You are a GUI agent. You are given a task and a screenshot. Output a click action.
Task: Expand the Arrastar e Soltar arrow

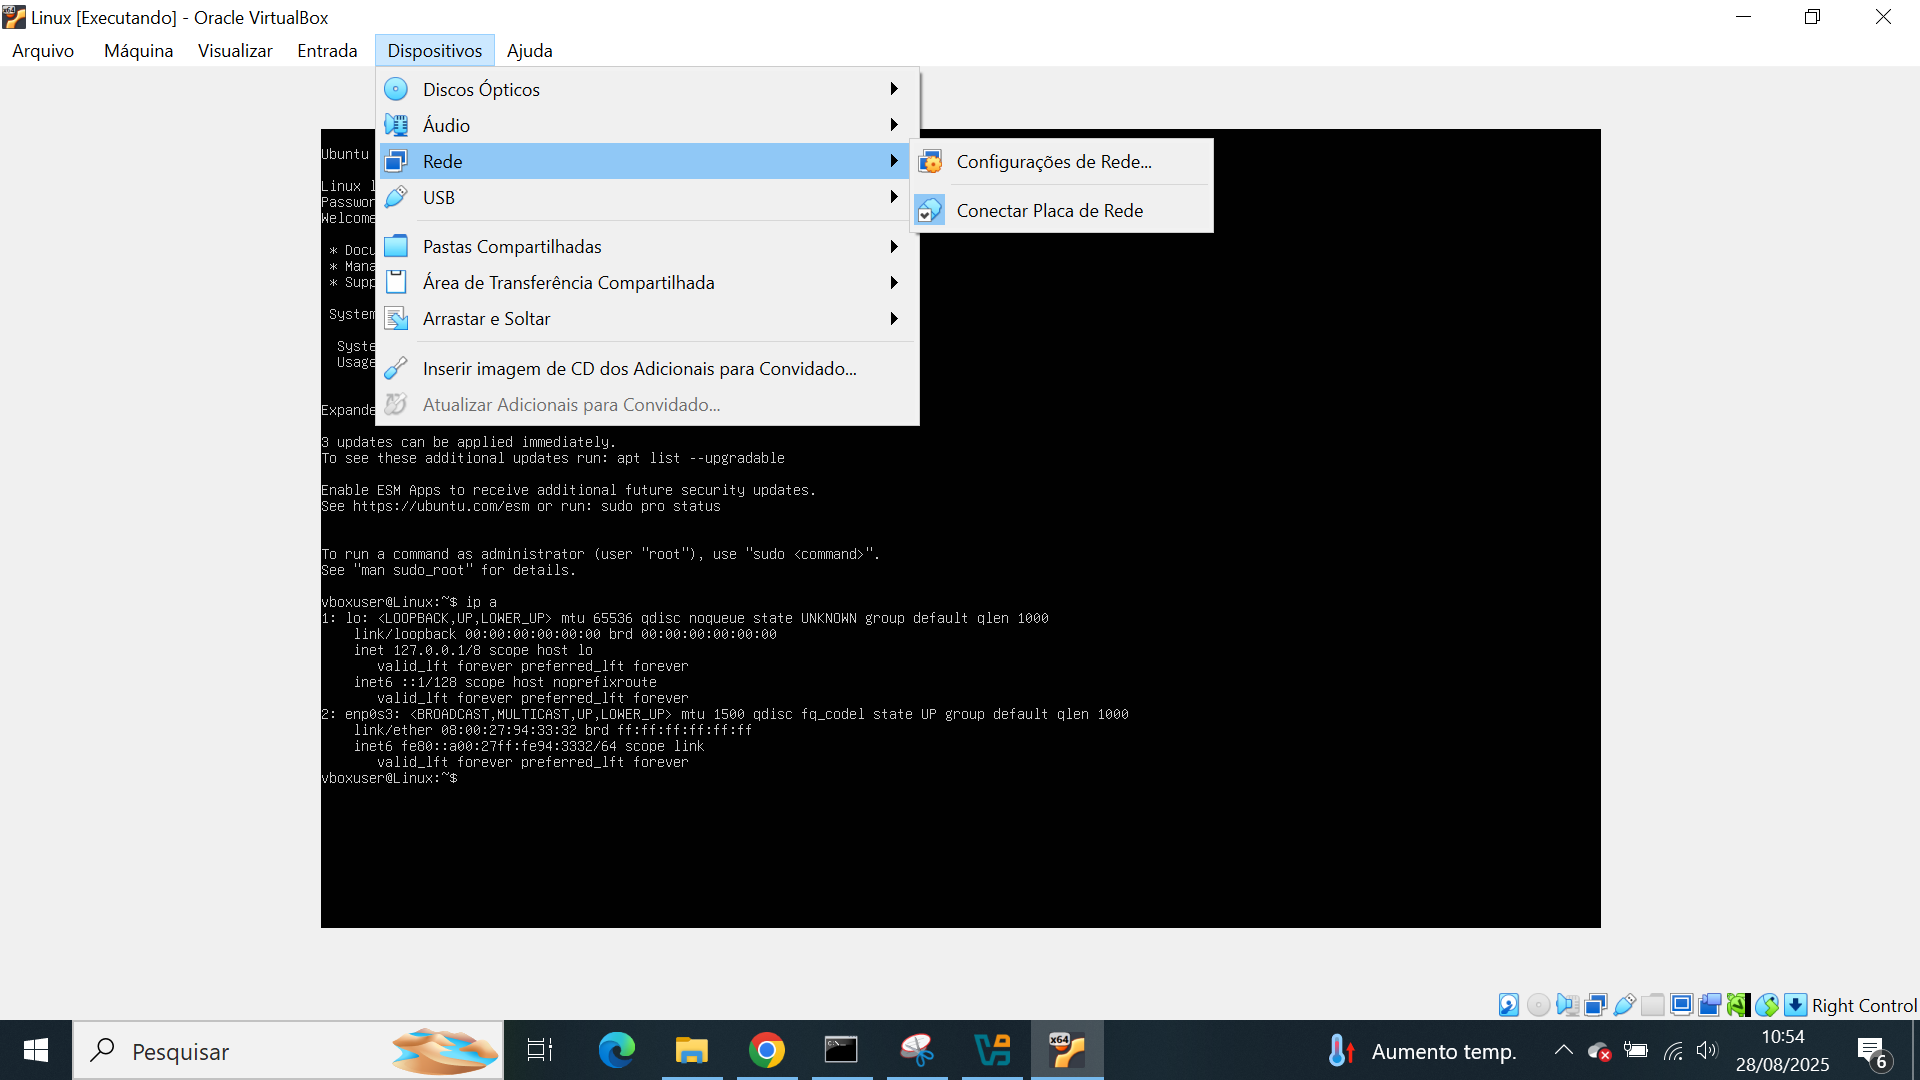[x=894, y=318]
